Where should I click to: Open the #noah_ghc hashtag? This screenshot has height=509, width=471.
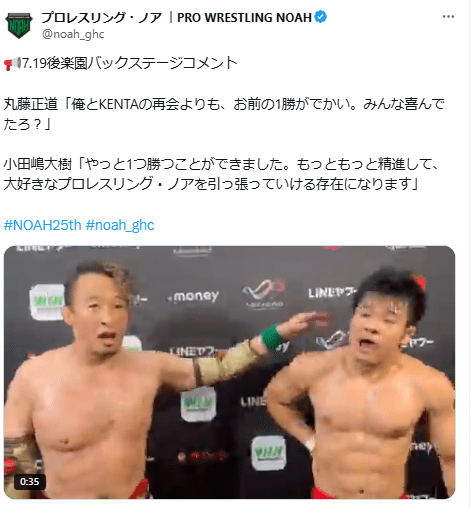point(120,225)
